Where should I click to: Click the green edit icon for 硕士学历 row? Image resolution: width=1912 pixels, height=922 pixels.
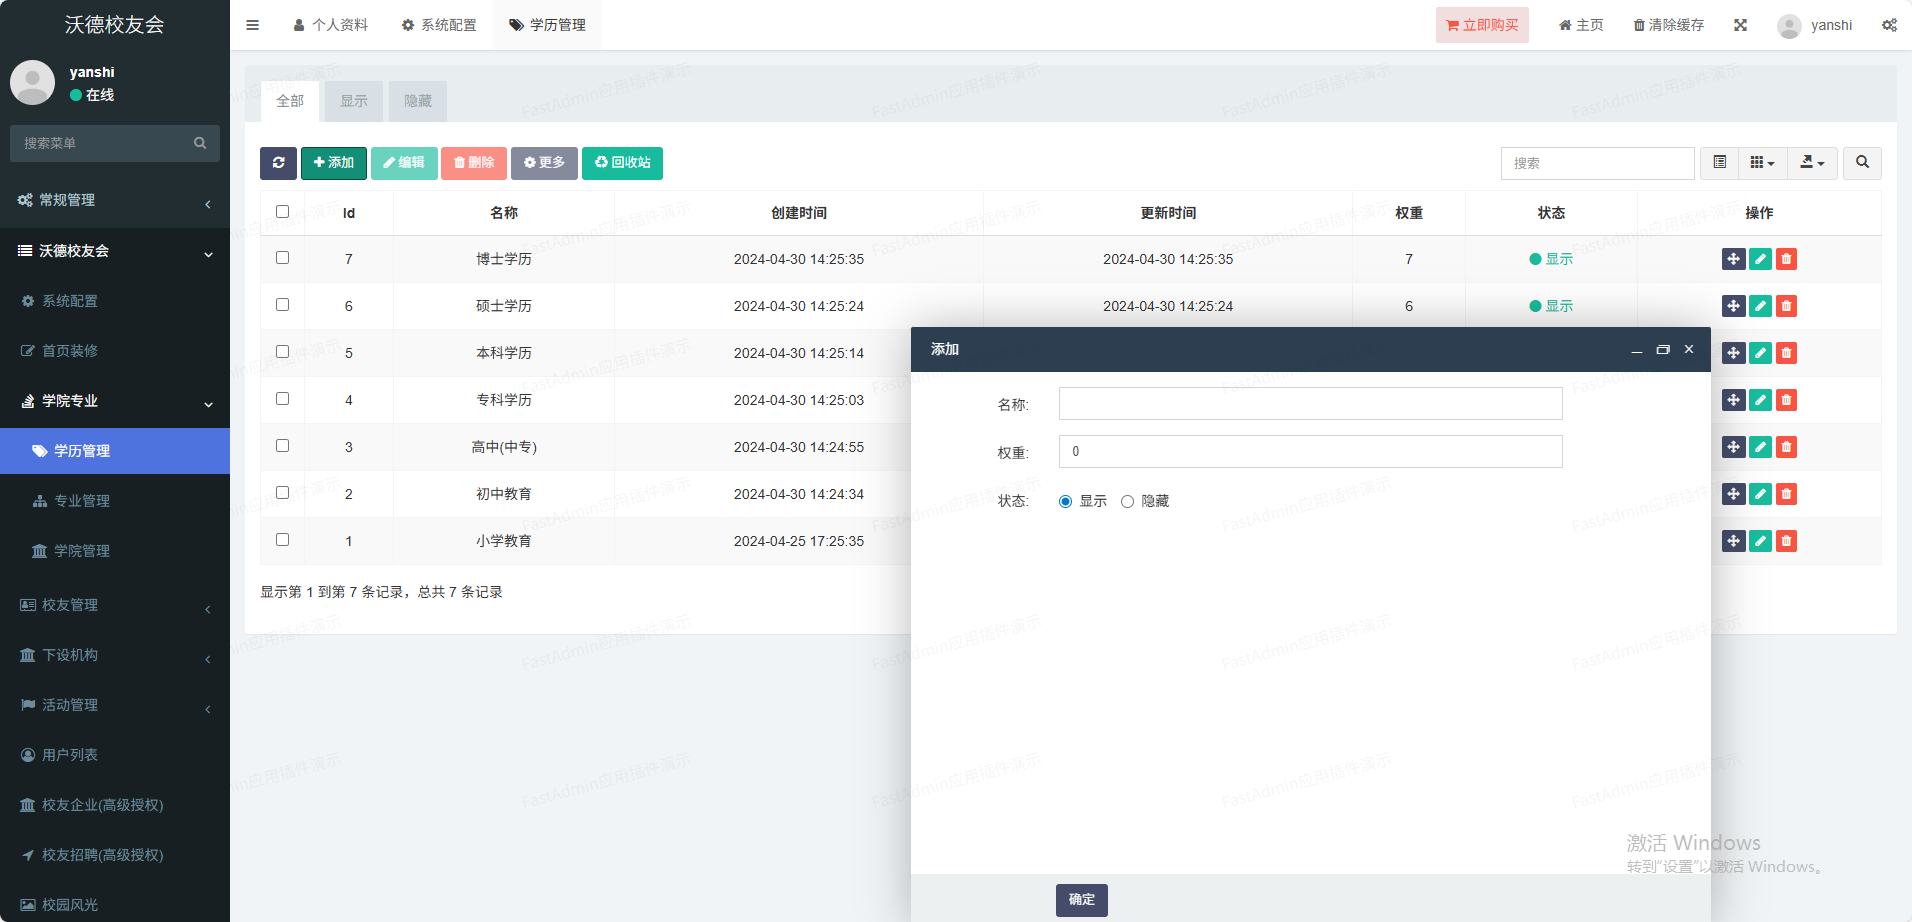[x=1760, y=306]
